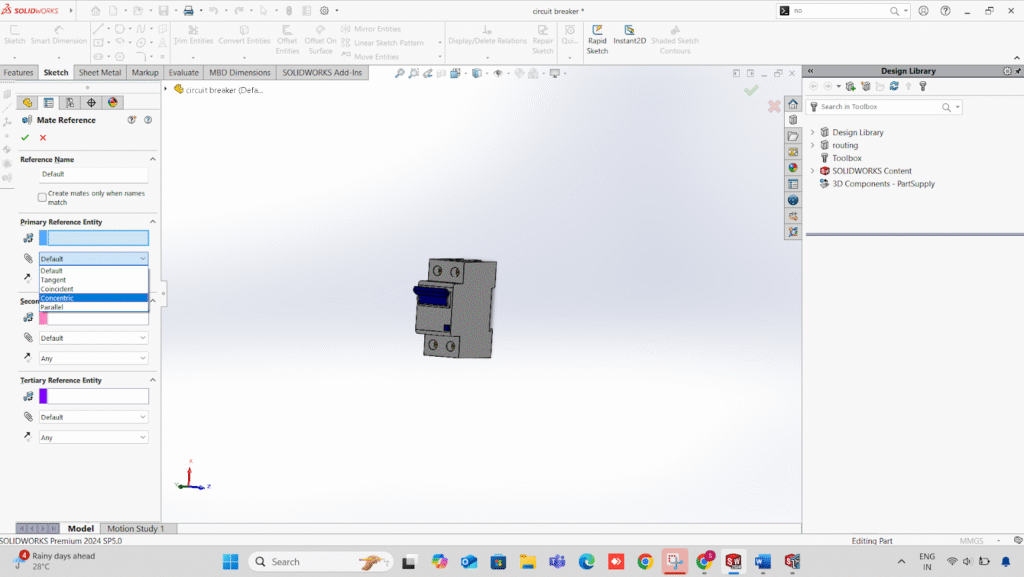1024x577 pixels.
Task: Open SOLIDWORKS Options gear in top toolbar
Action: click(x=324, y=11)
